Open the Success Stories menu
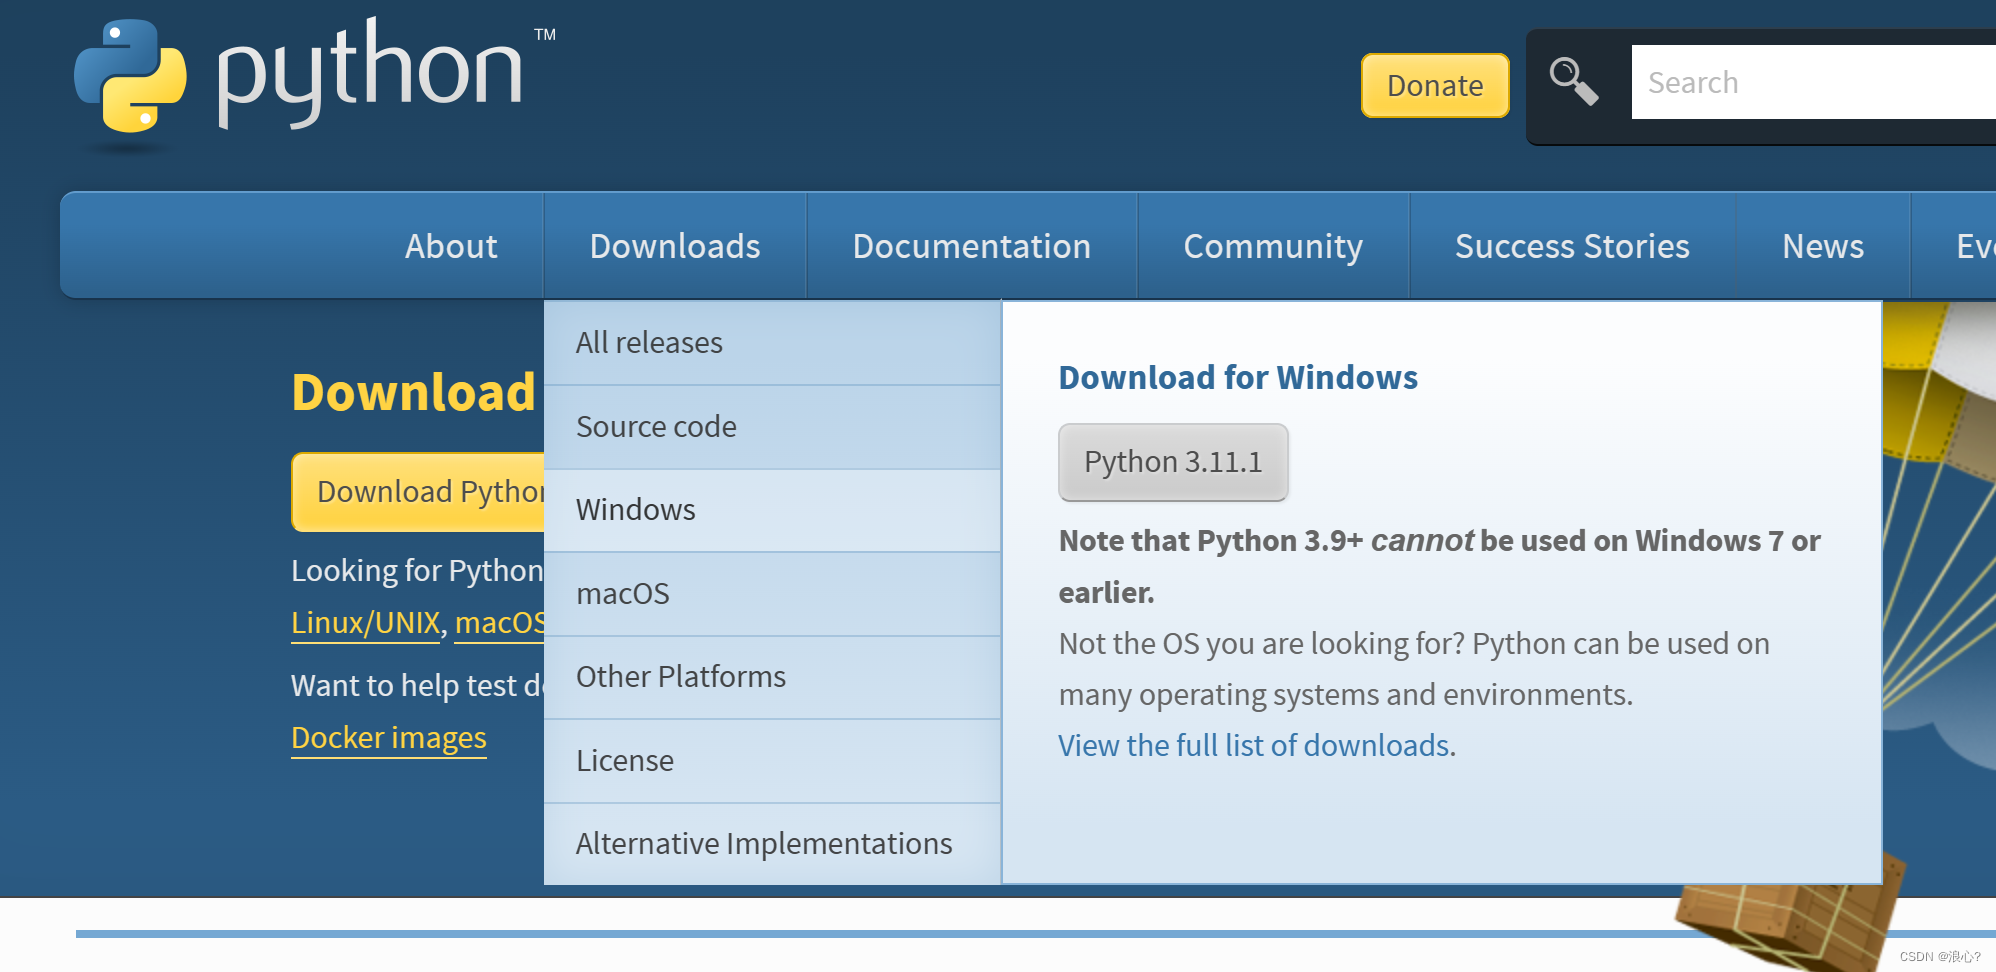The width and height of the screenshot is (1996, 972). tap(1572, 246)
